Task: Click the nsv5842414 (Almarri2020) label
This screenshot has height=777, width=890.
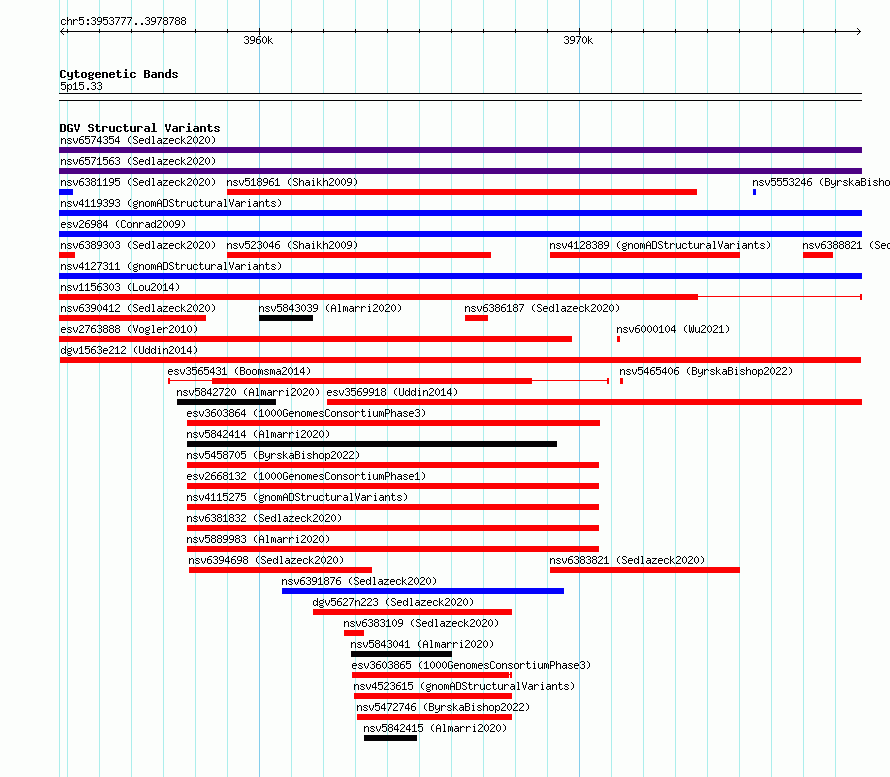Action: [x=258, y=434]
